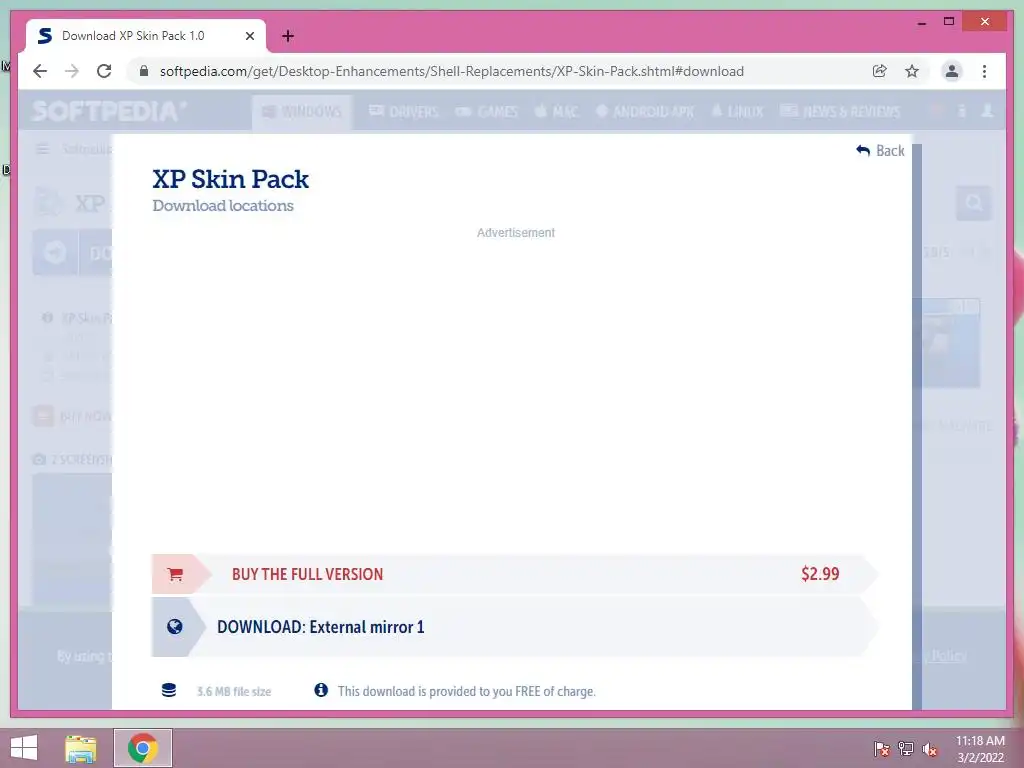The image size is (1024, 768).
Task: Click the Softpedia user account icon
Action: pyautogui.click(x=987, y=111)
